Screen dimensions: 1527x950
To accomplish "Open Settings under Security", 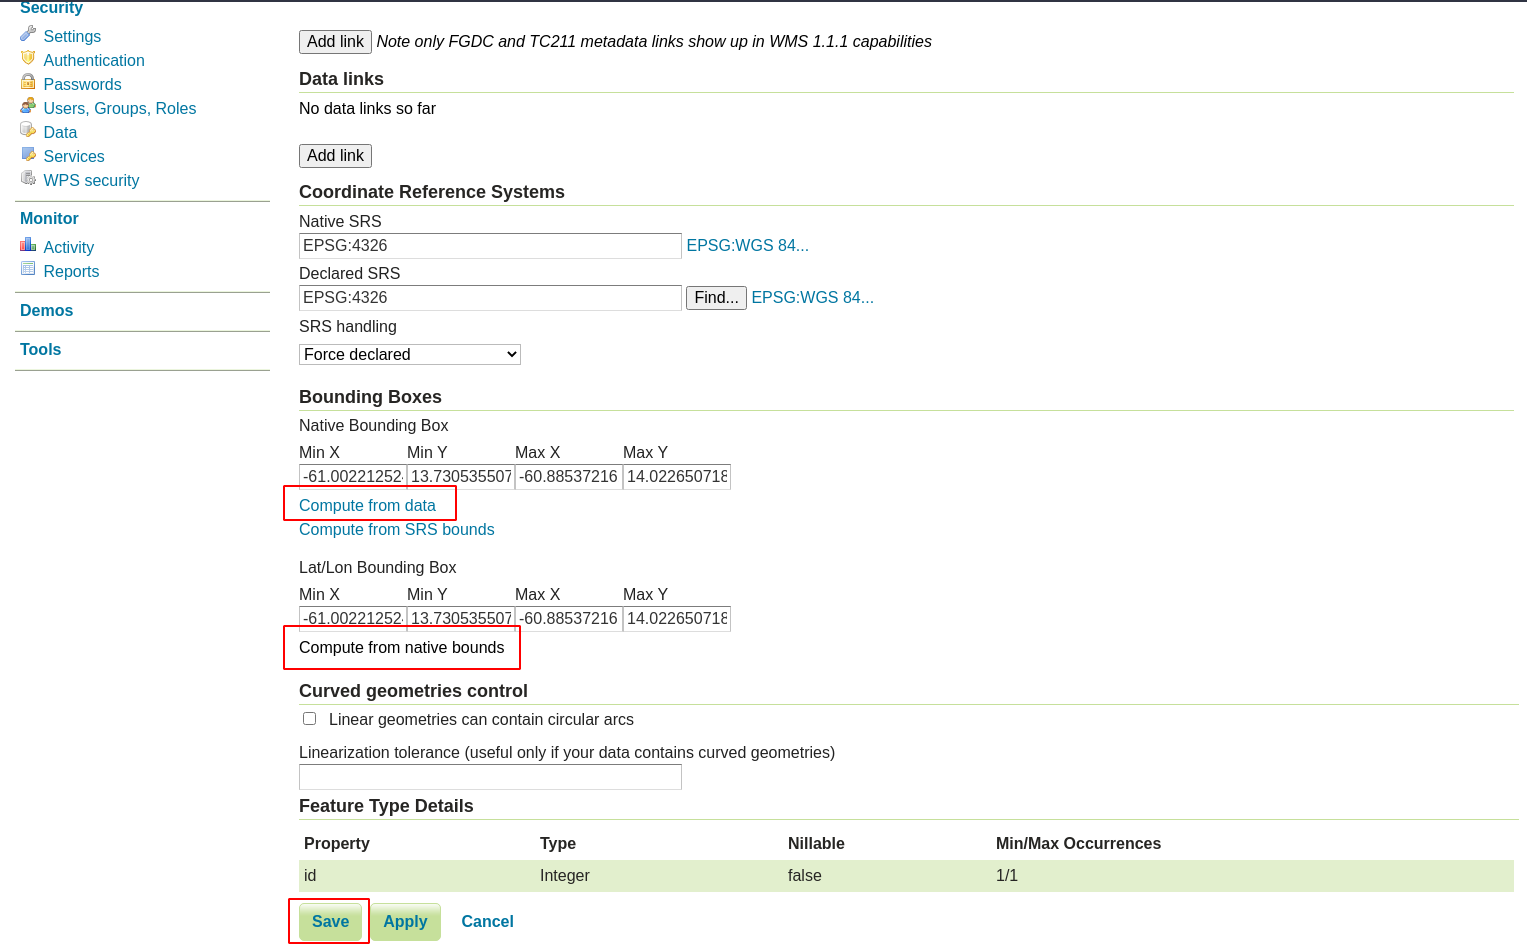I will 72,36.
